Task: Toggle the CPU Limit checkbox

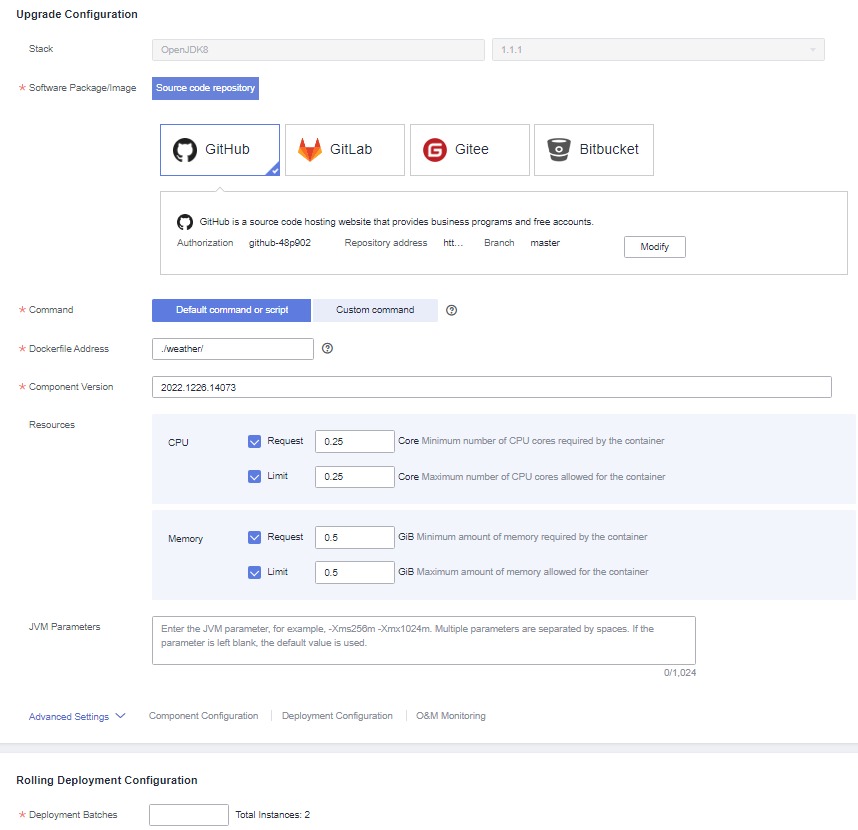Action: 254,477
